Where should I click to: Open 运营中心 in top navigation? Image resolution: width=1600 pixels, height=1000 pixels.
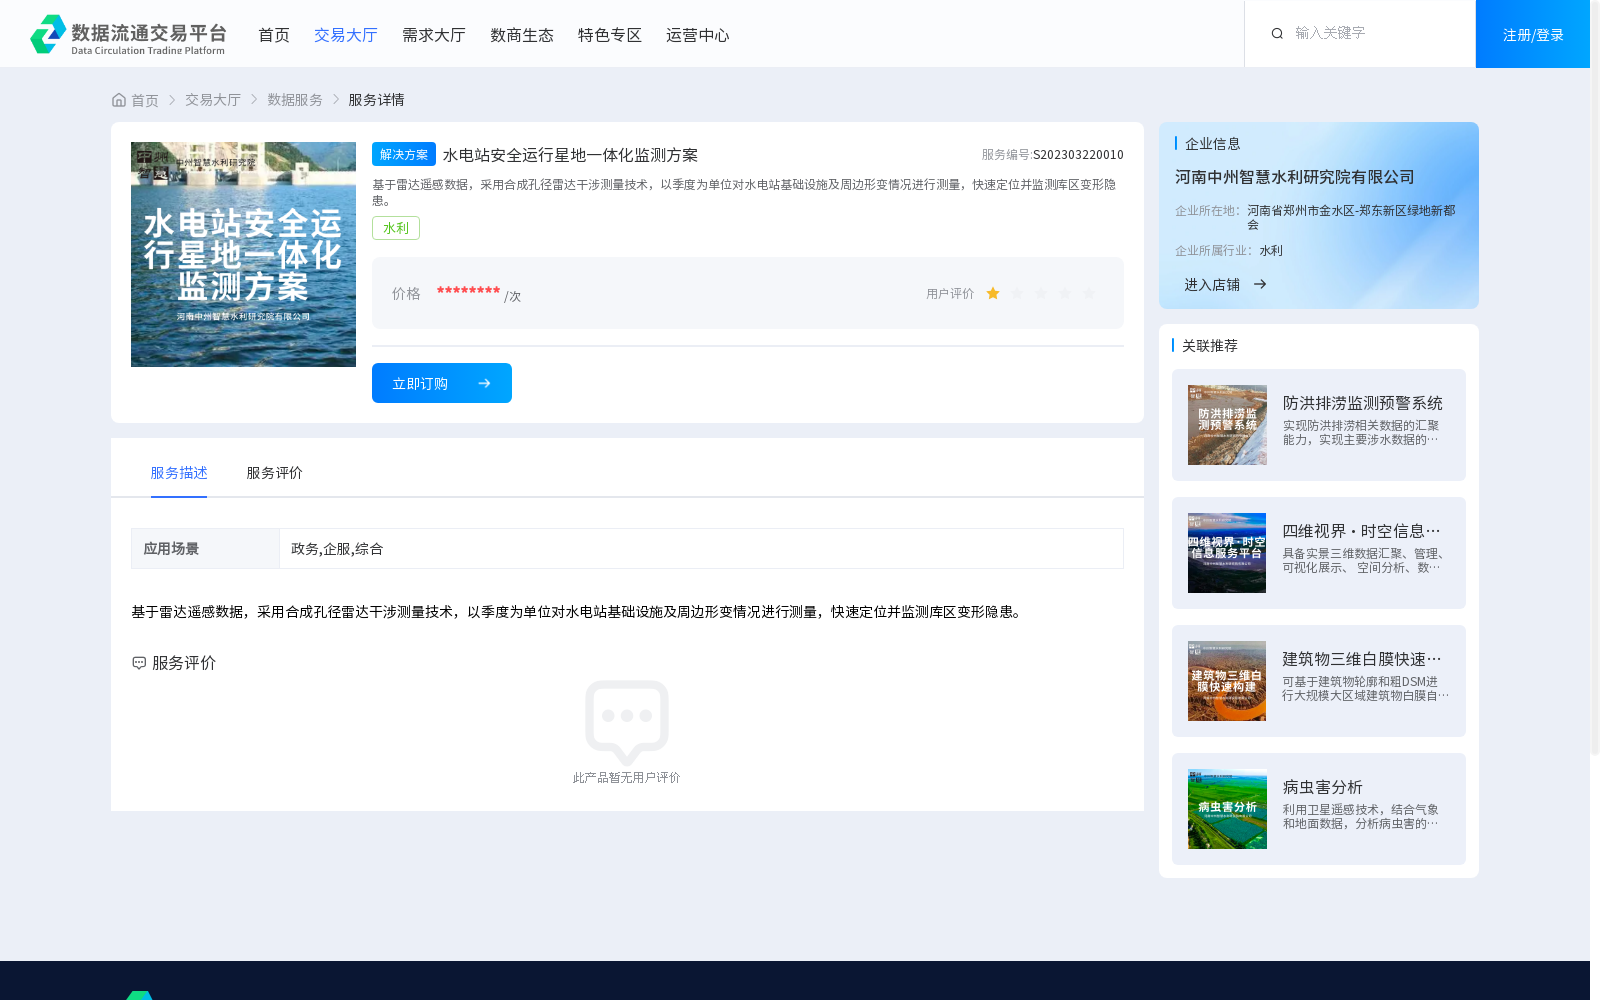coord(698,35)
